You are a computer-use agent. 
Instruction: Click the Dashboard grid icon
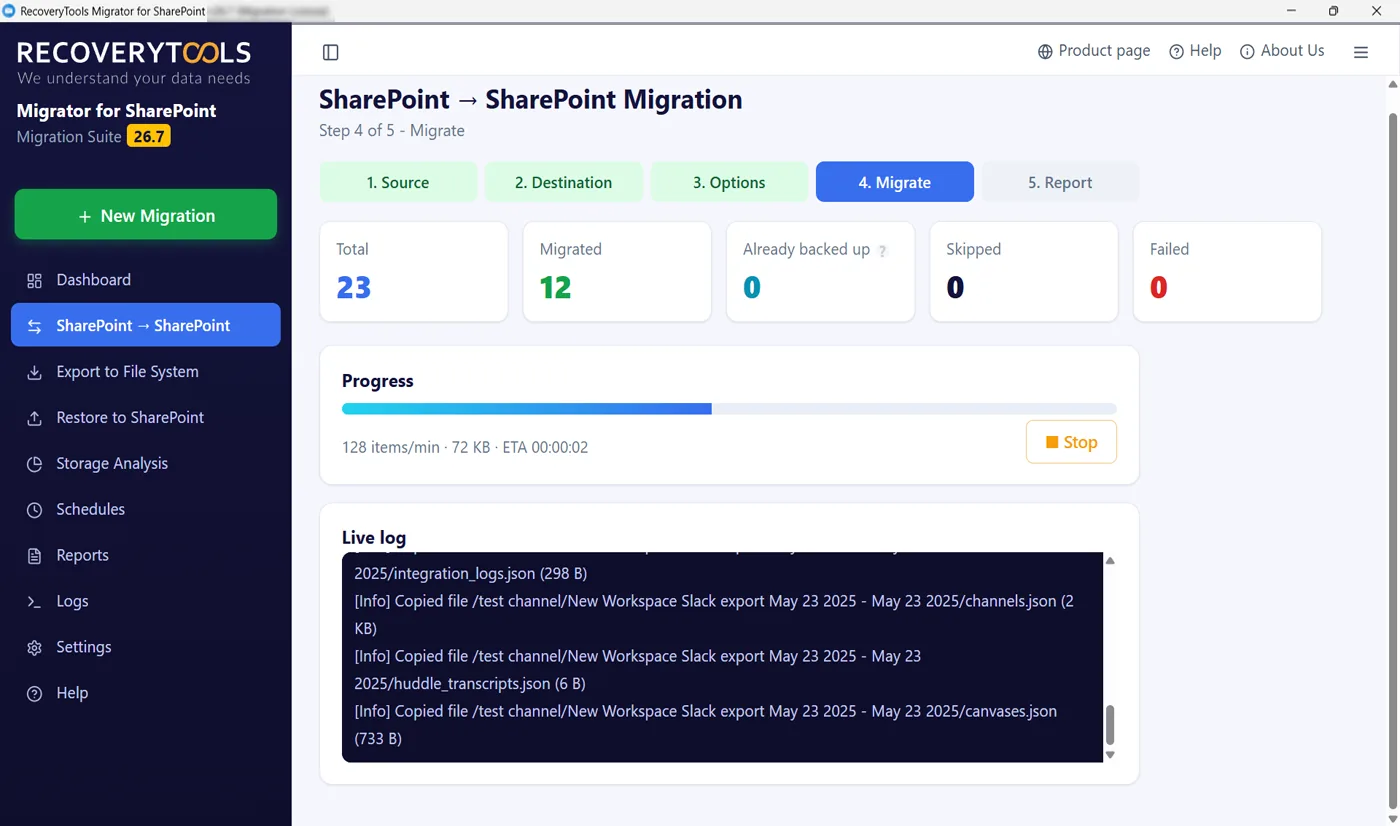[x=35, y=280]
